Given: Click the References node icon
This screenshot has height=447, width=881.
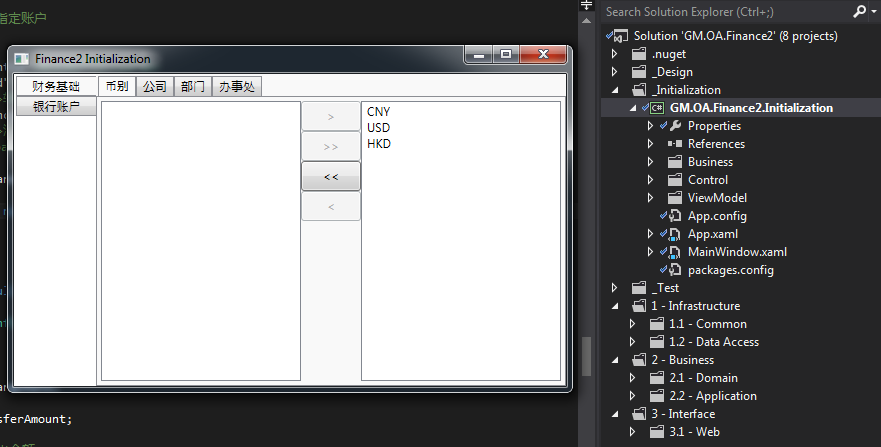Looking at the screenshot, I should pos(675,144).
